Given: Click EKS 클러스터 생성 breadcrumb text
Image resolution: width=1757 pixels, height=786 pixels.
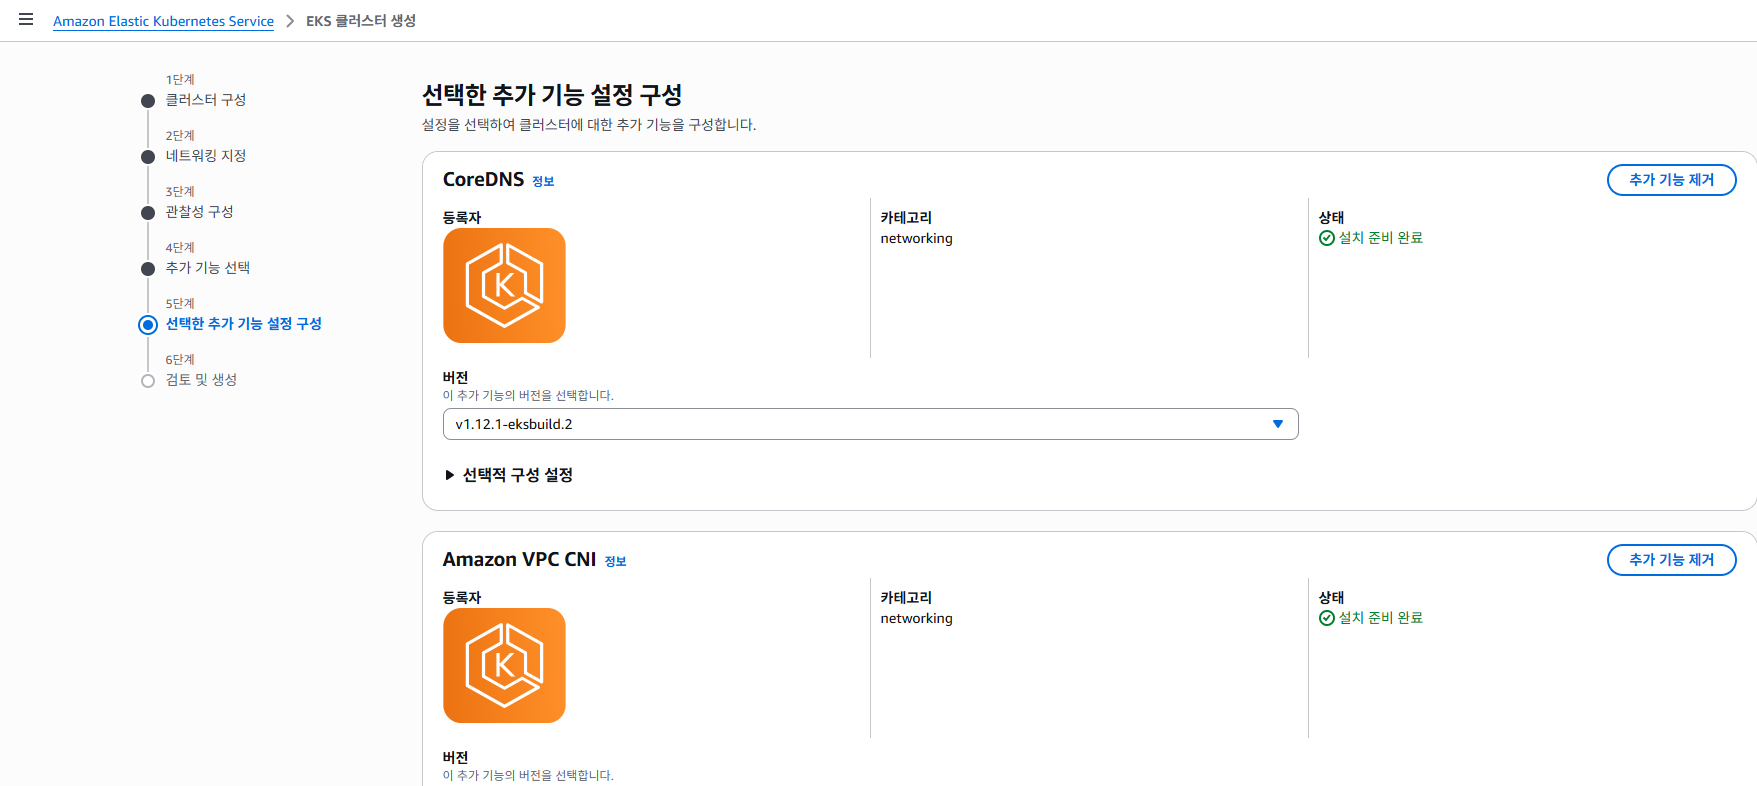Looking at the screenshot, I should 361,21.
